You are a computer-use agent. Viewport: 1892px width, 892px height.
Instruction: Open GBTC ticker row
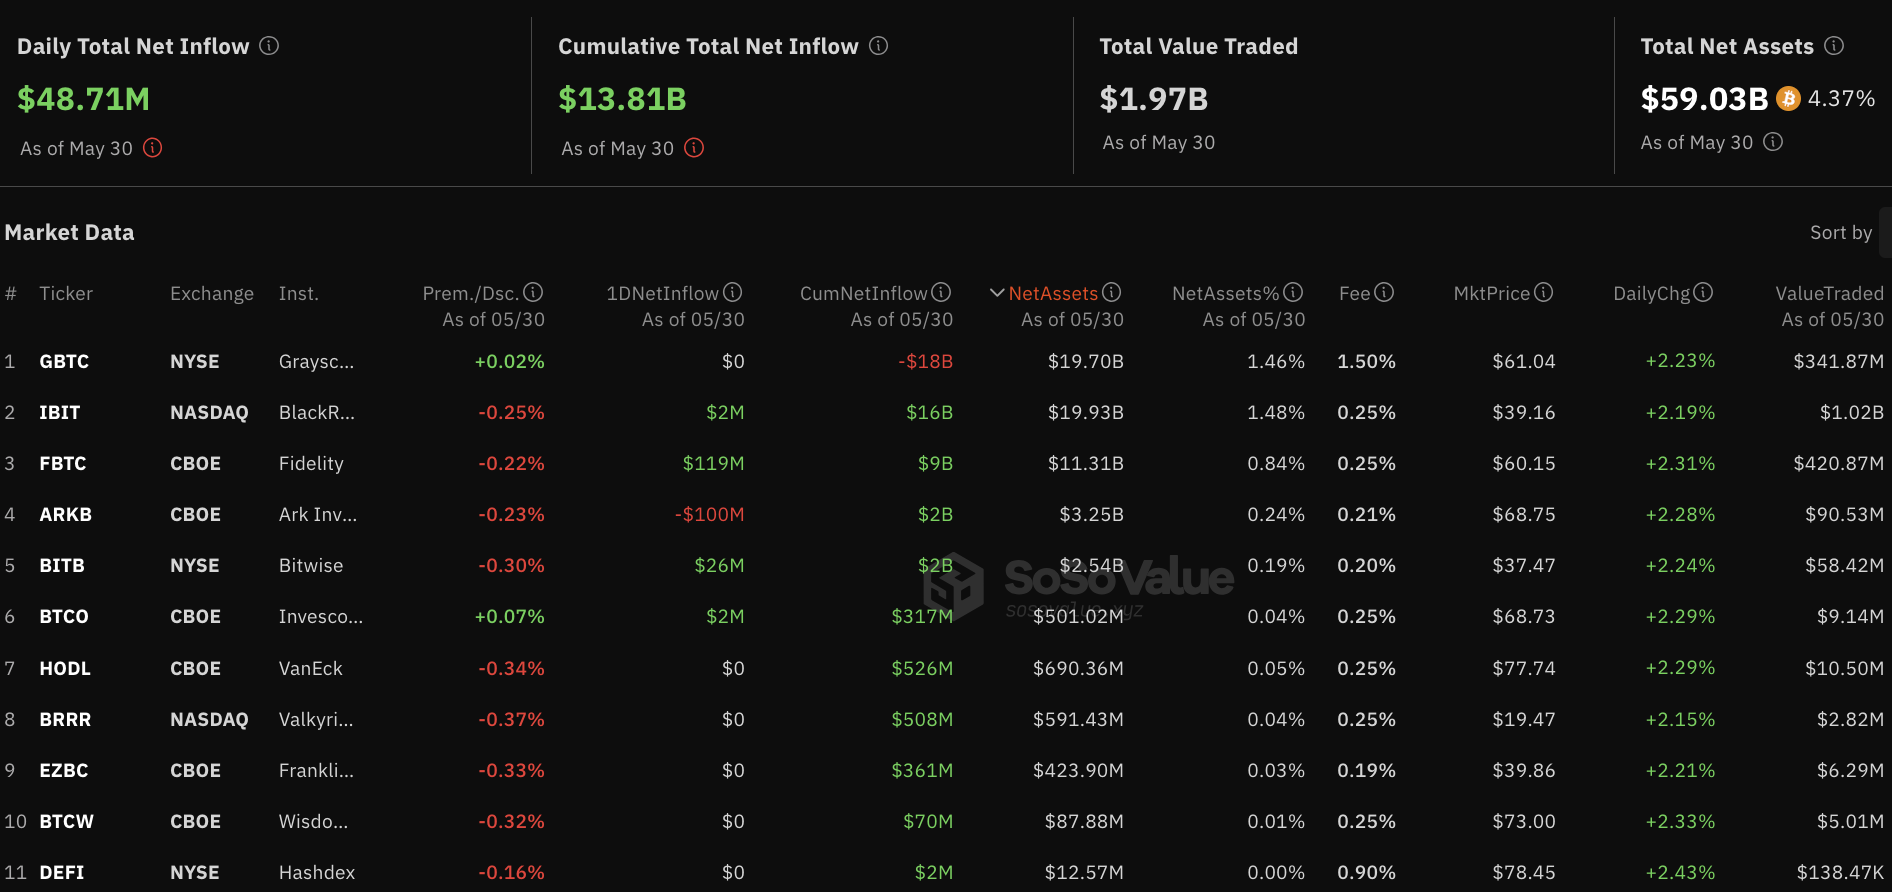click(64, 361)
